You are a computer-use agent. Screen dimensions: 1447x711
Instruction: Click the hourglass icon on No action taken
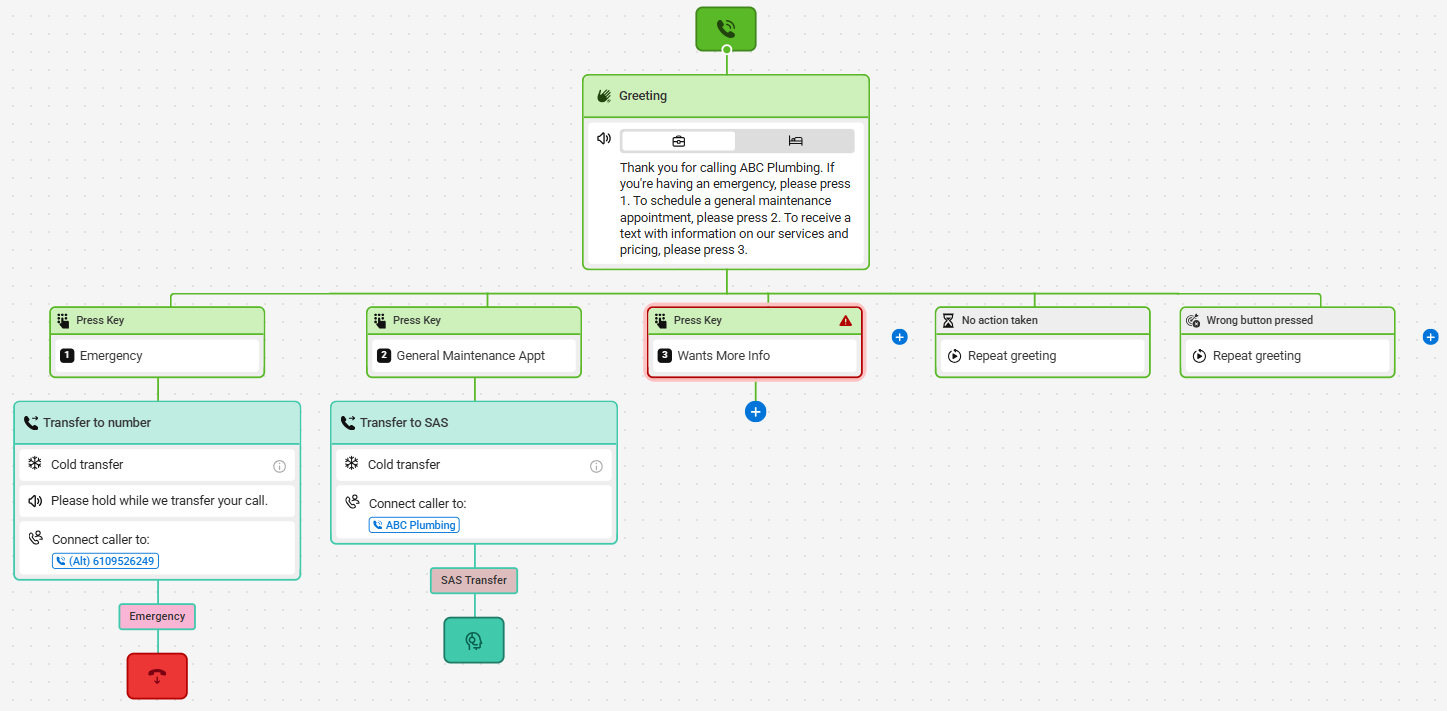click(x=948, y=320)
